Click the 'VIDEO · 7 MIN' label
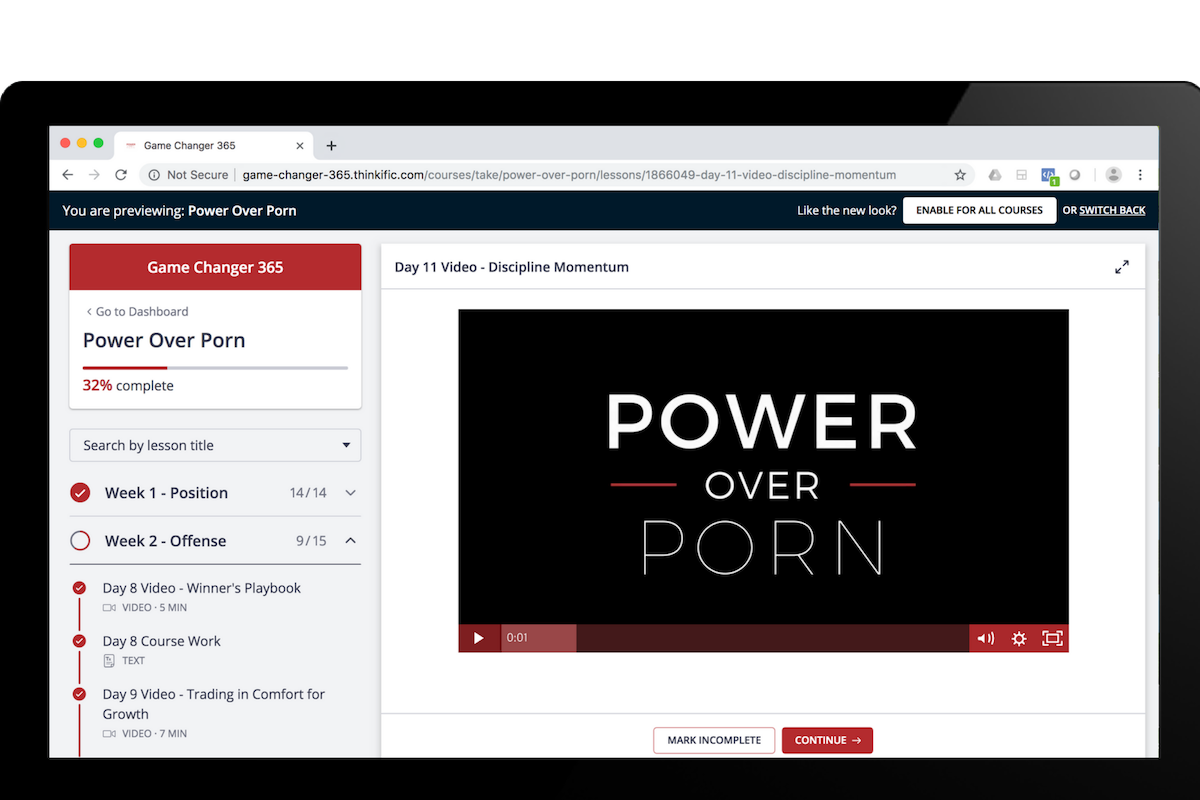The width and height of the screenshot is (1200, 800). 153,734
